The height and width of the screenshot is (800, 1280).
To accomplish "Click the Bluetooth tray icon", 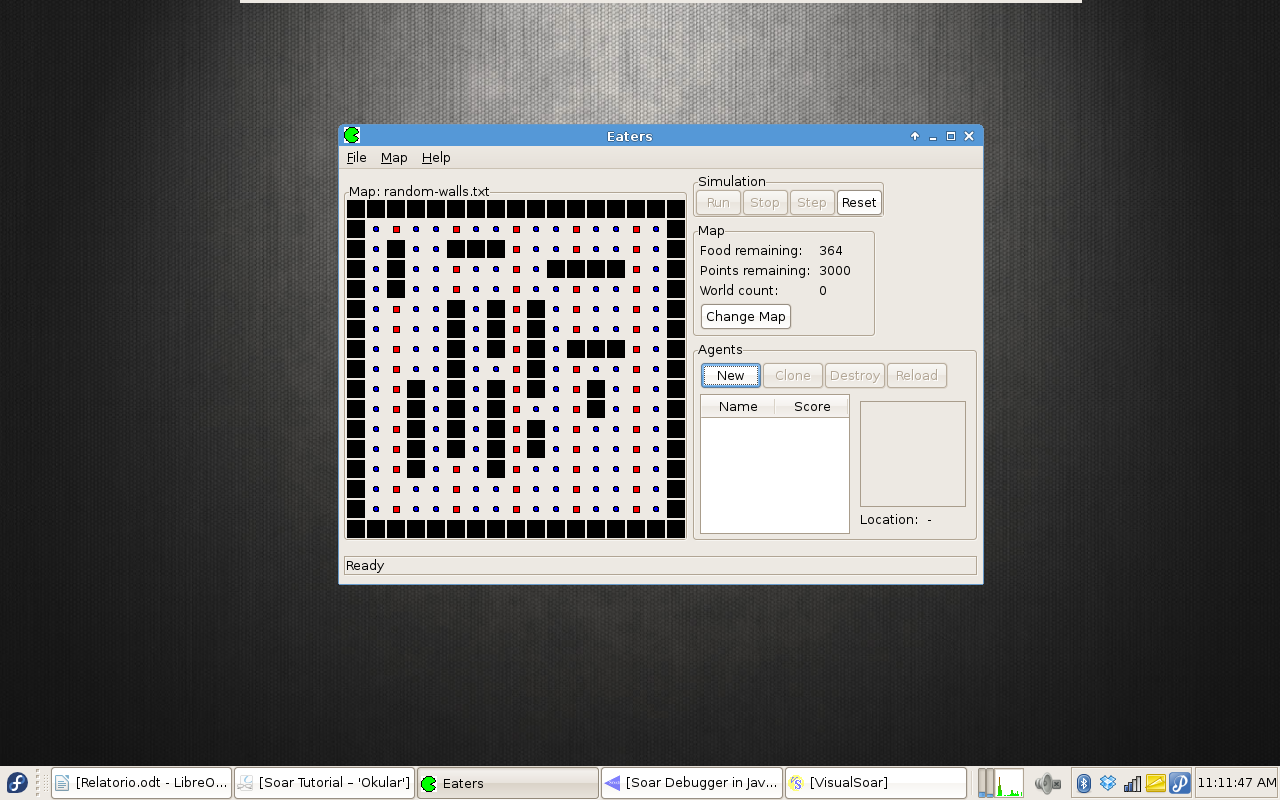I will click(x=1083, y=783).
